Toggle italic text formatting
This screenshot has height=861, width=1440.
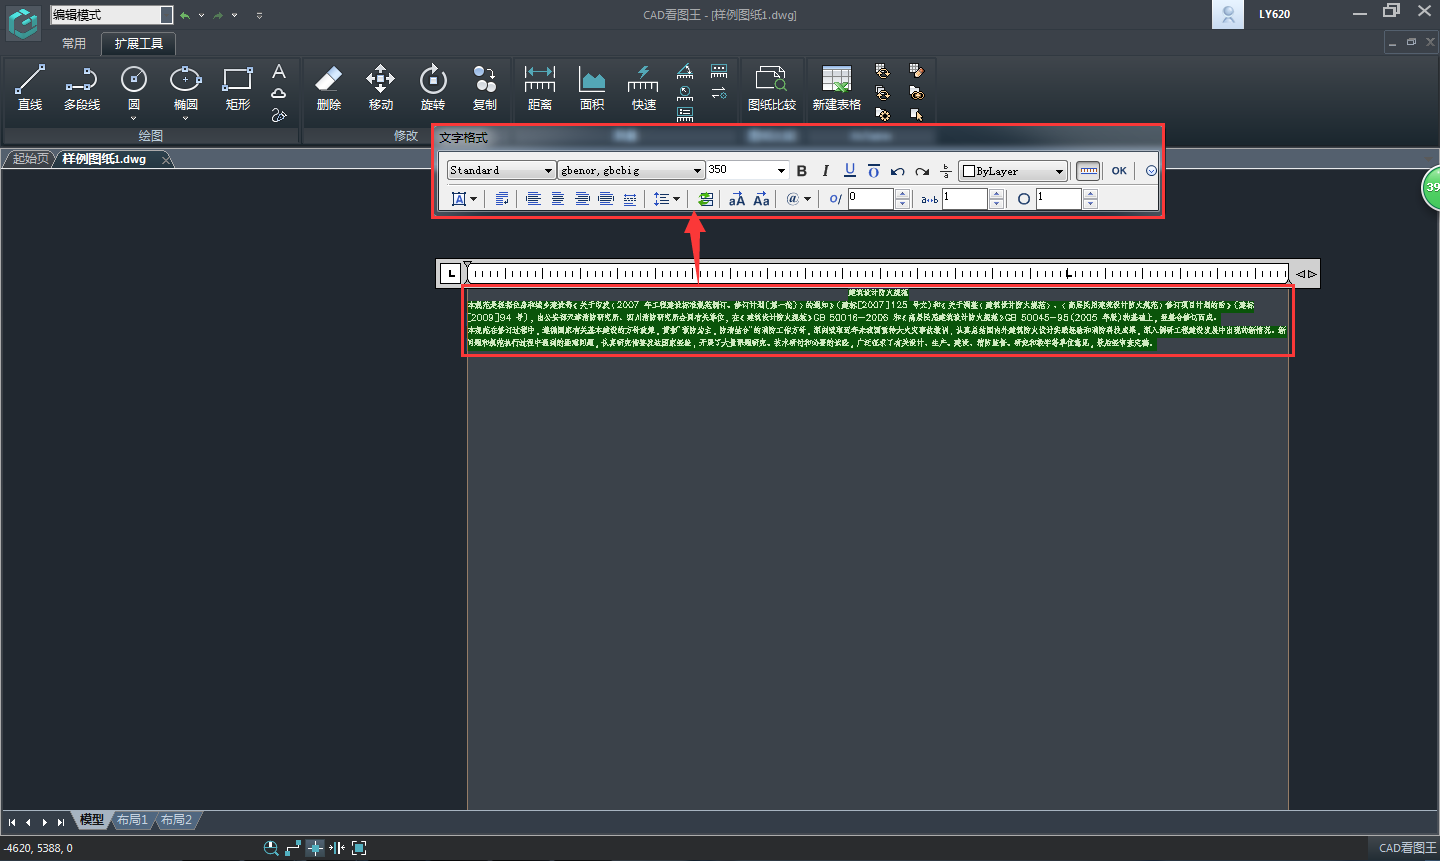(825, 171)
